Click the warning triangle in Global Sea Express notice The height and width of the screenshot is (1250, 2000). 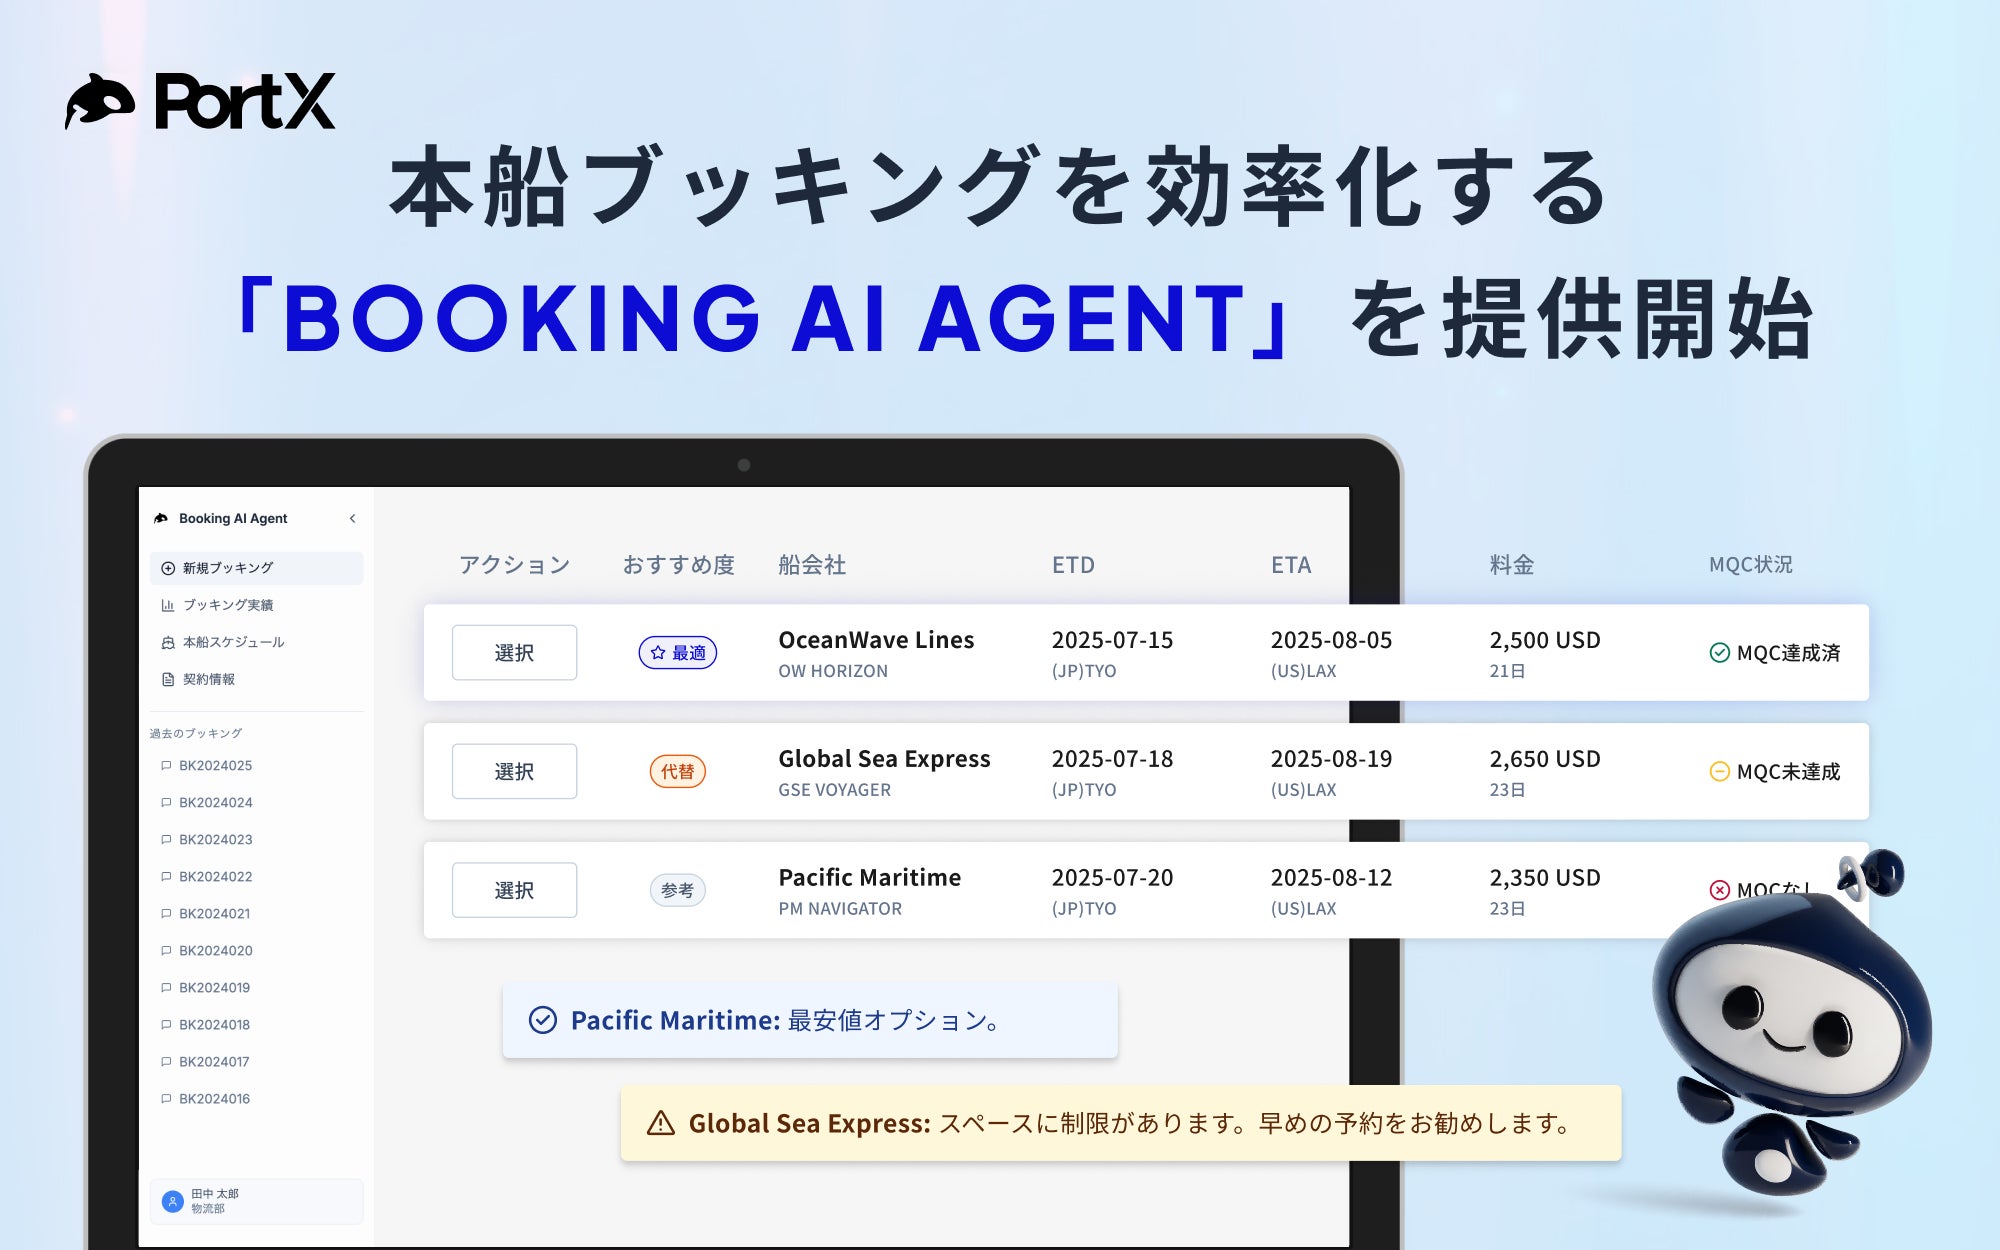(x=661, y=1124)
